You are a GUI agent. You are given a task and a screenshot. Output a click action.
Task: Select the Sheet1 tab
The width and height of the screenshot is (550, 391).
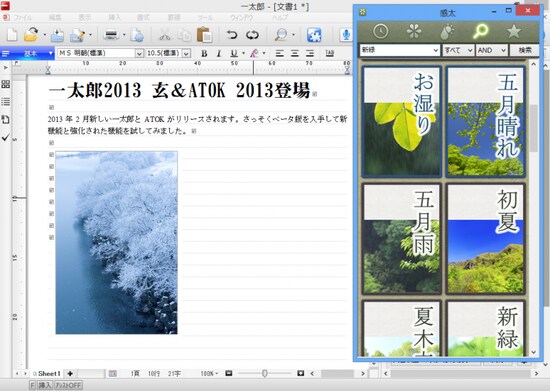(x=47, y=373)
